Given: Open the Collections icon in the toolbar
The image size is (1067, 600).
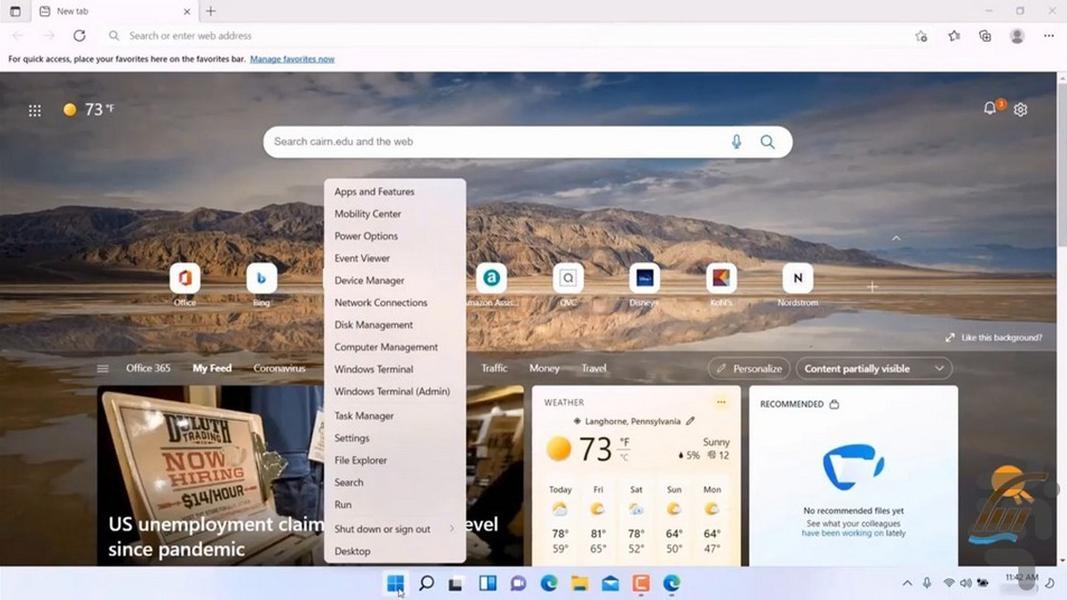Looking at the screenshot, I should pyautogui.click(x=985, y=36).
